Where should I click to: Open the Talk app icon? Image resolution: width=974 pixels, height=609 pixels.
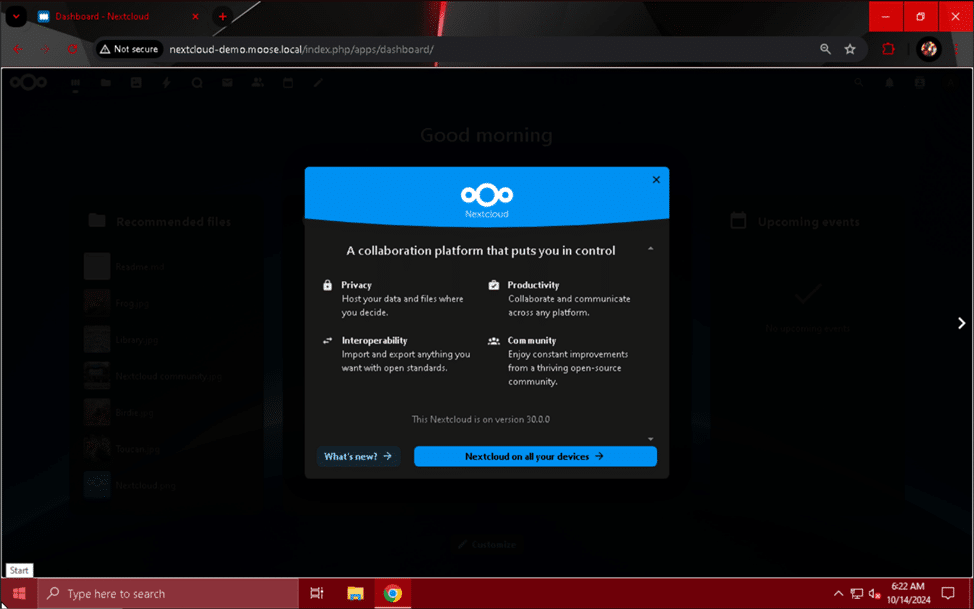[197, 83]
